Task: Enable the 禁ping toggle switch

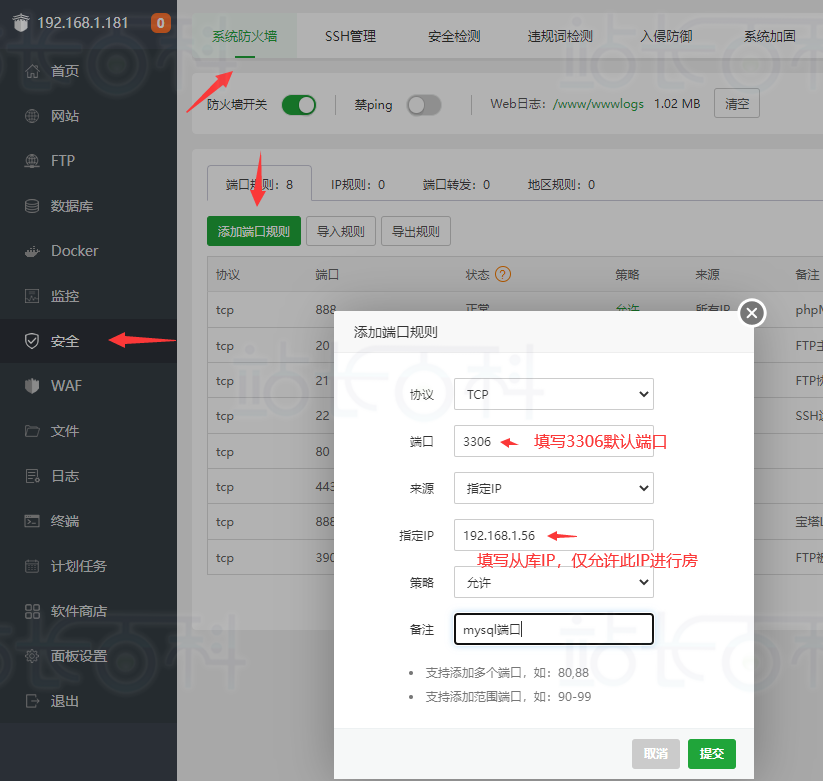Action: pos(423,105)
